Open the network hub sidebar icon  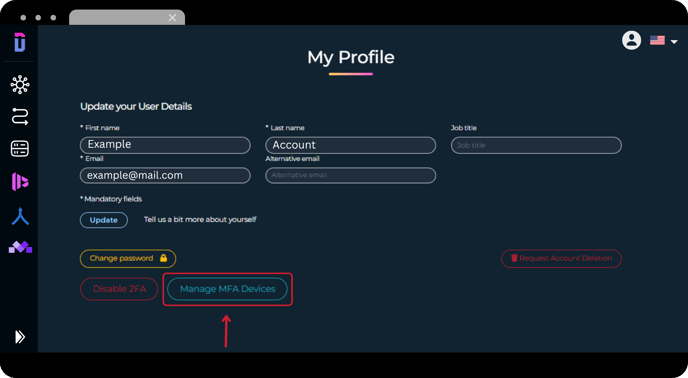click(x=20, y=84)
